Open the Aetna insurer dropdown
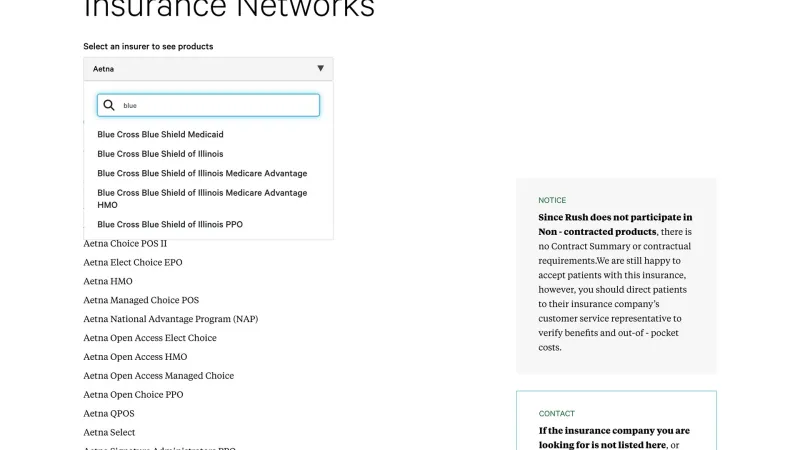 [x=208, y=68]
